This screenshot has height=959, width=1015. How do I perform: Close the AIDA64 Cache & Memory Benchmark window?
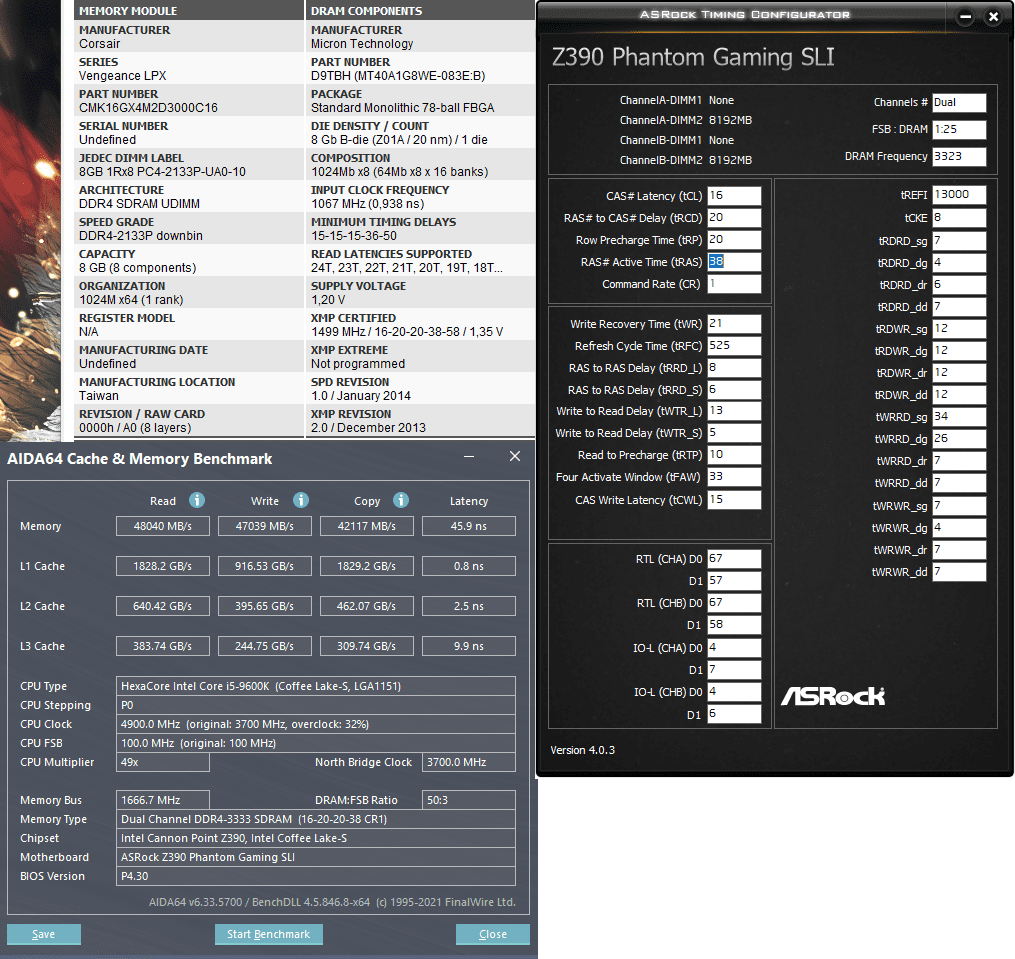pos(515,457)
